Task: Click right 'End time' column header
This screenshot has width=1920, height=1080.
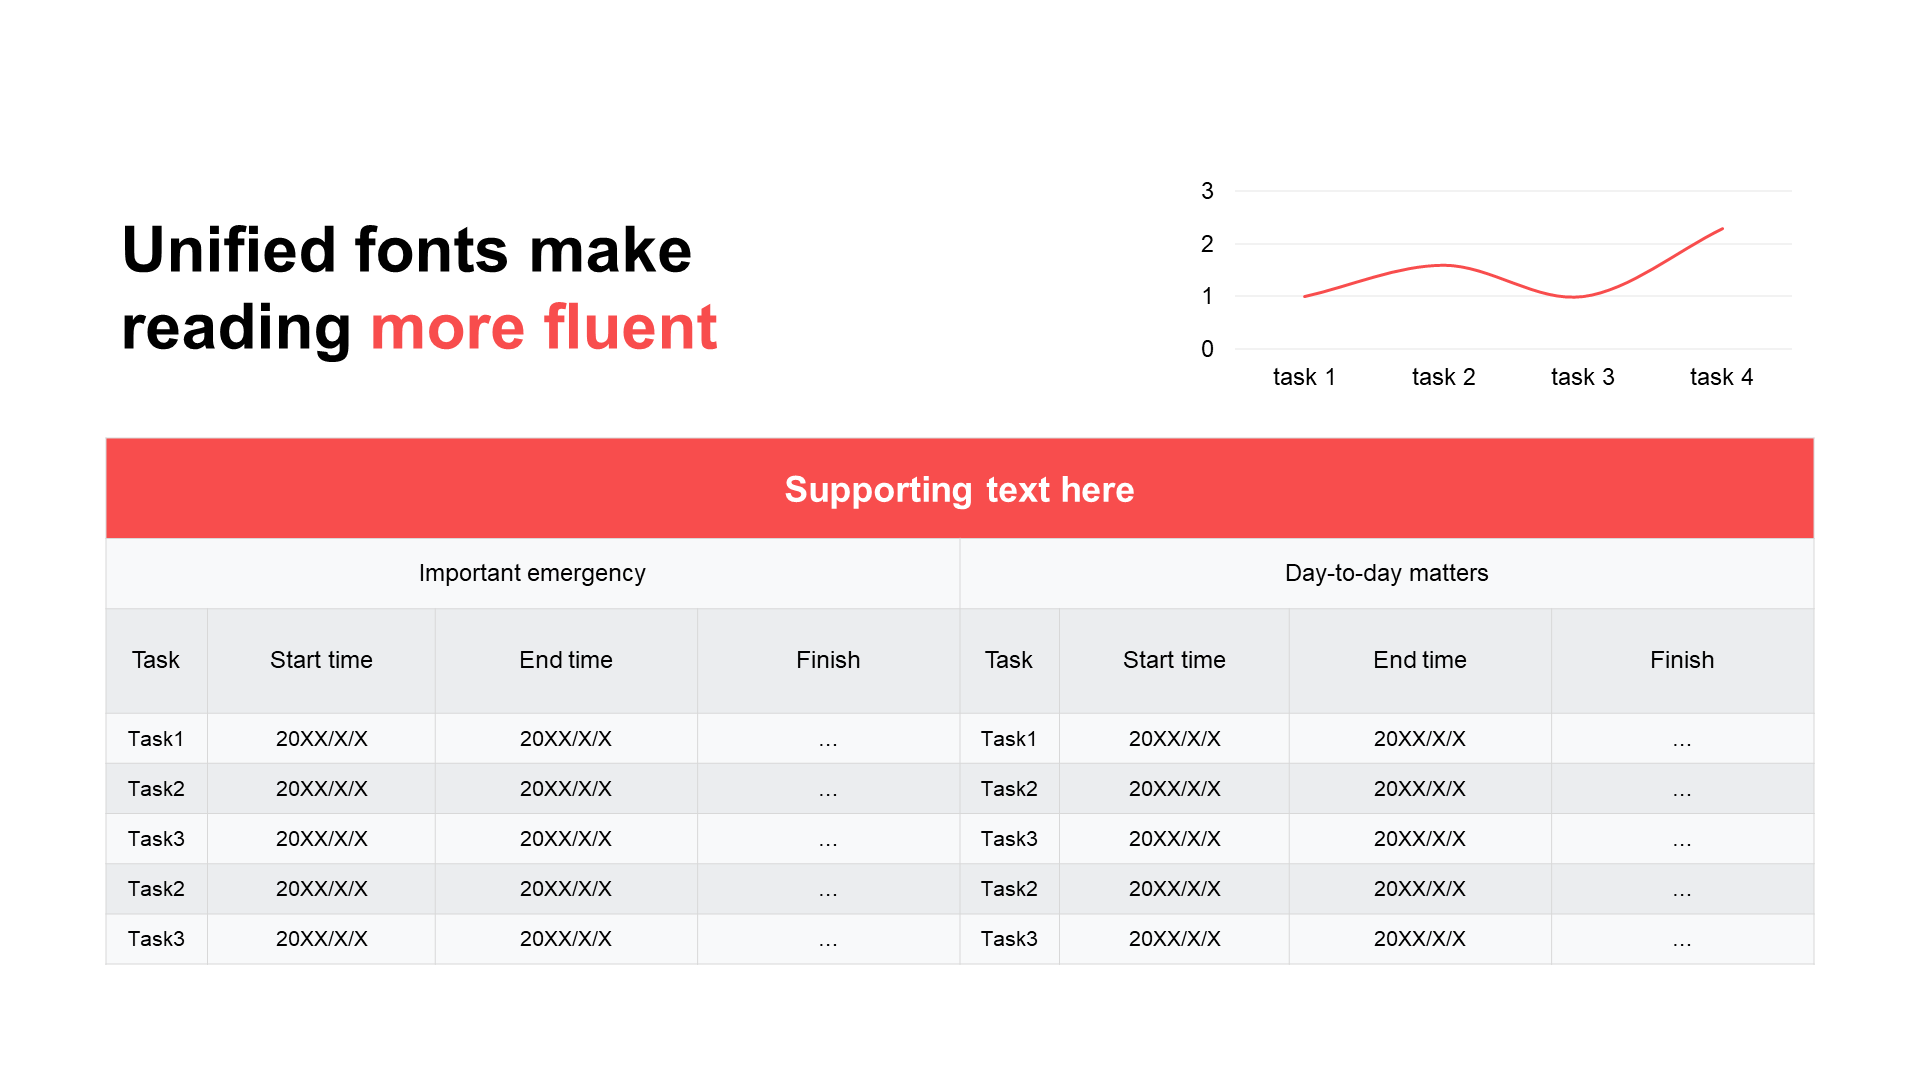Action: [x=1419, y=660]
